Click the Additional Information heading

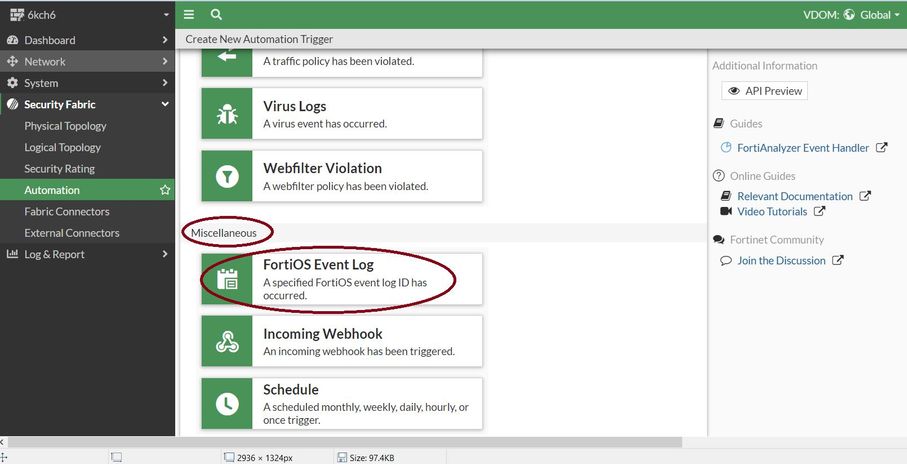[x=765, y=65]
